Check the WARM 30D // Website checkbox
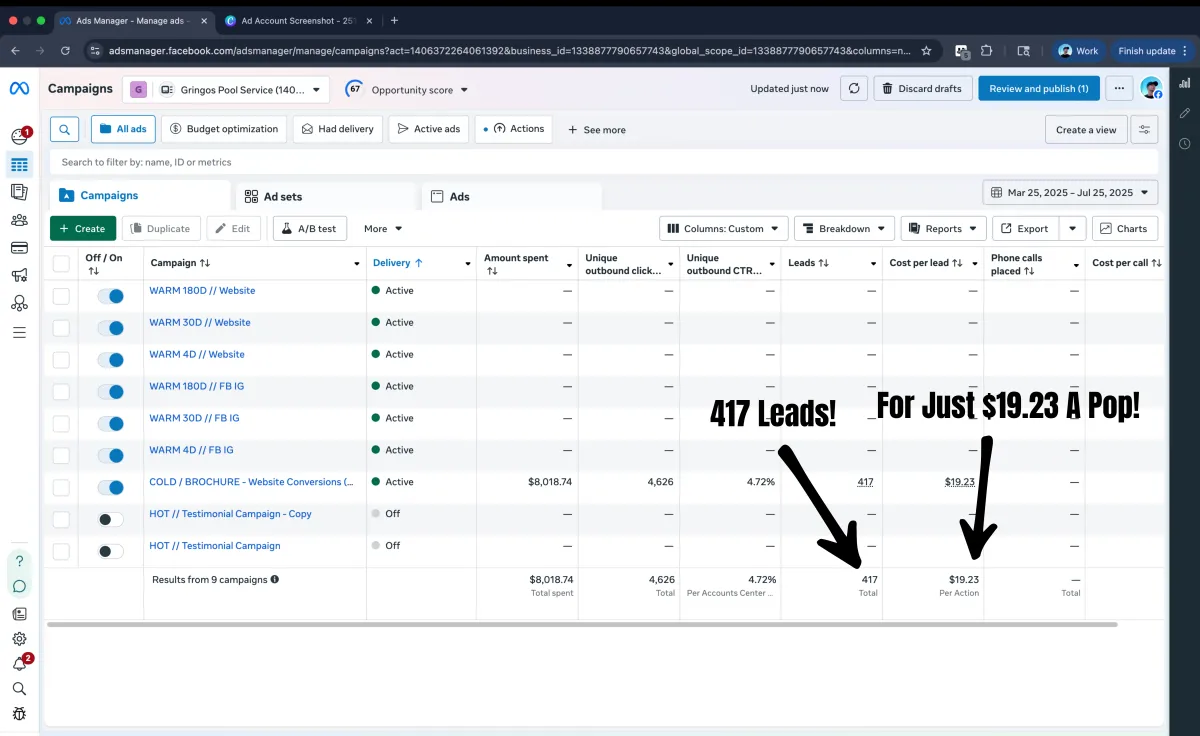Image resolution: width=1200 pixels, height=736 pixels. (x=62, y=328)
